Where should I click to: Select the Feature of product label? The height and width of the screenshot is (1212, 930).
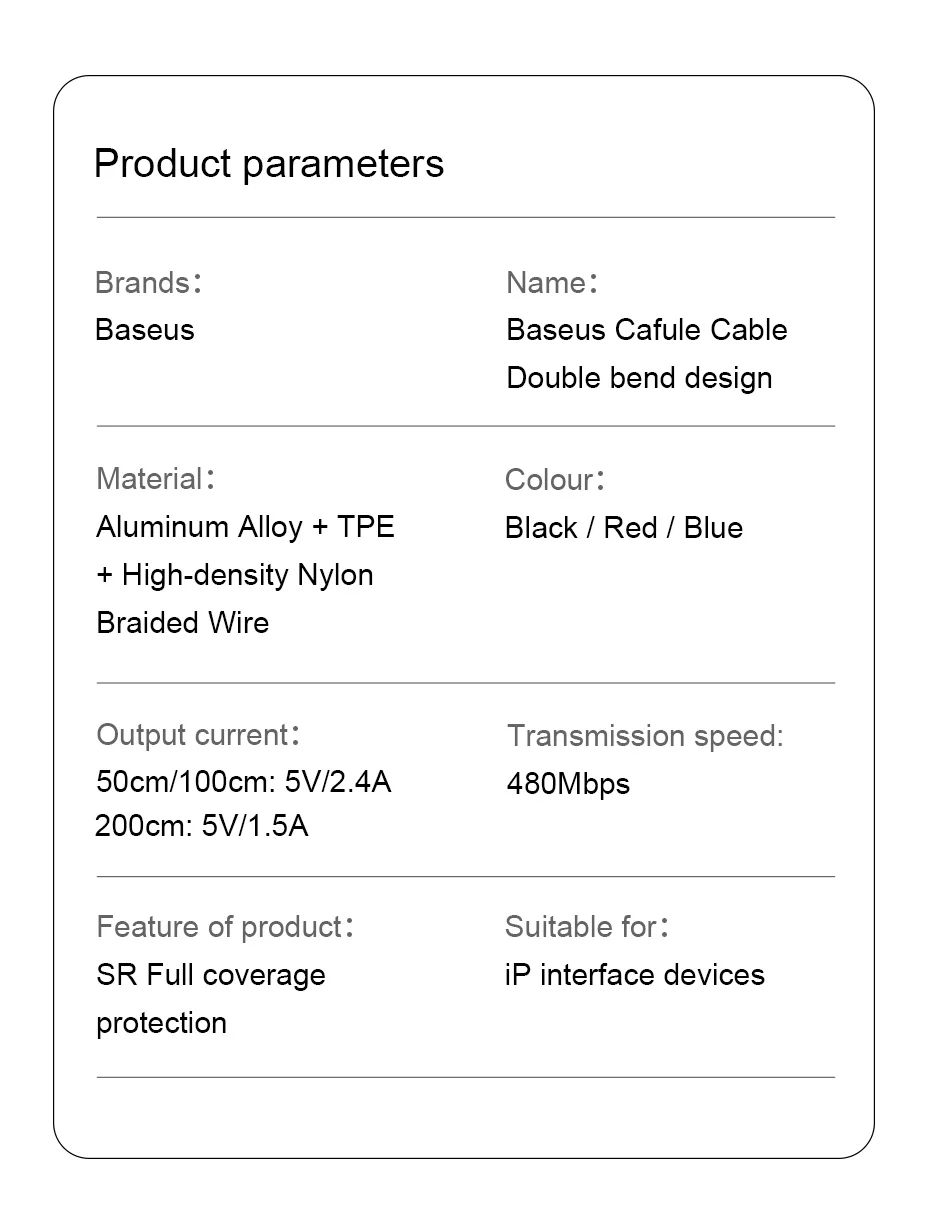(224, 927)
